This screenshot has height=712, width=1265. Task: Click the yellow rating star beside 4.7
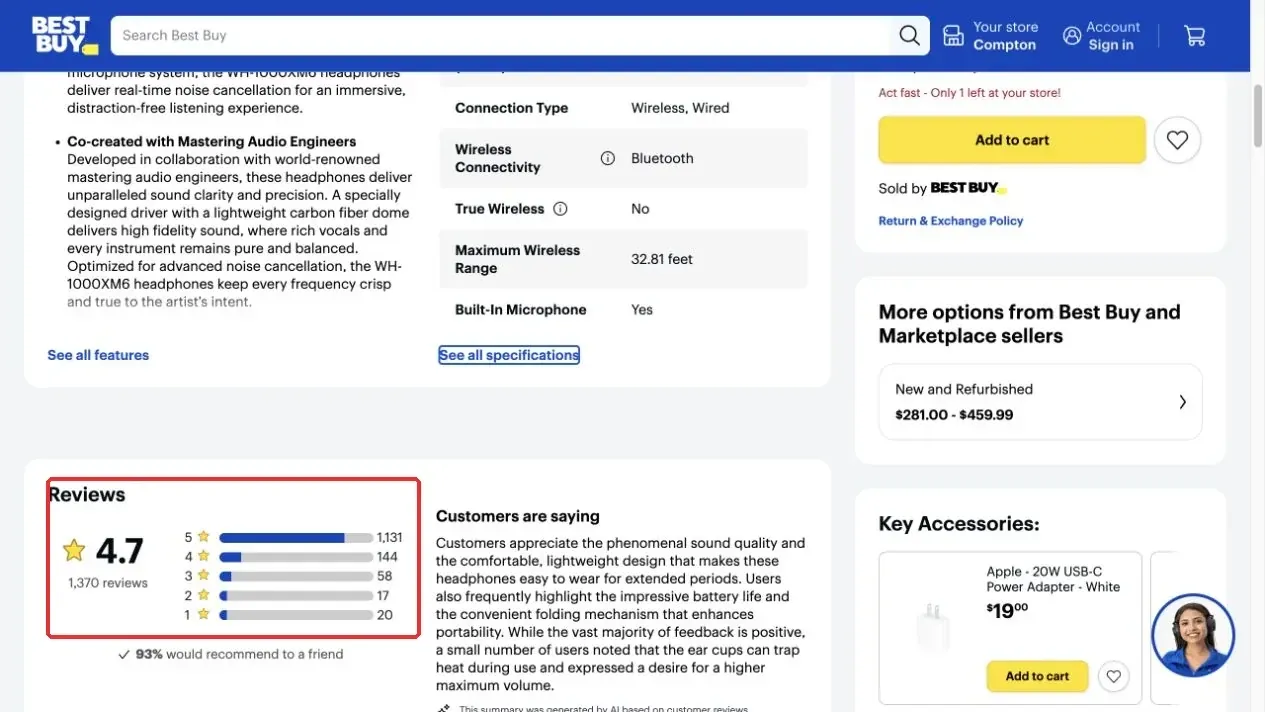[x=74, y=550]
